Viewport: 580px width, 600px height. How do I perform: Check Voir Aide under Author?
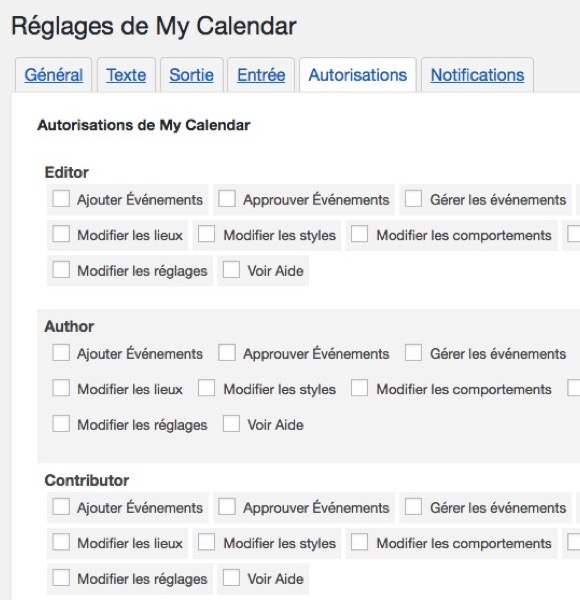click(x=231, y=424)
